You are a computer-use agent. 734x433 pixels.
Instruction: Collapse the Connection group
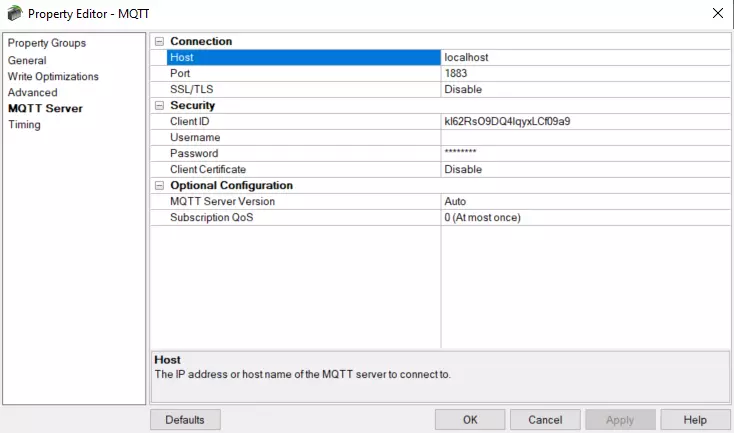(159, 41)
